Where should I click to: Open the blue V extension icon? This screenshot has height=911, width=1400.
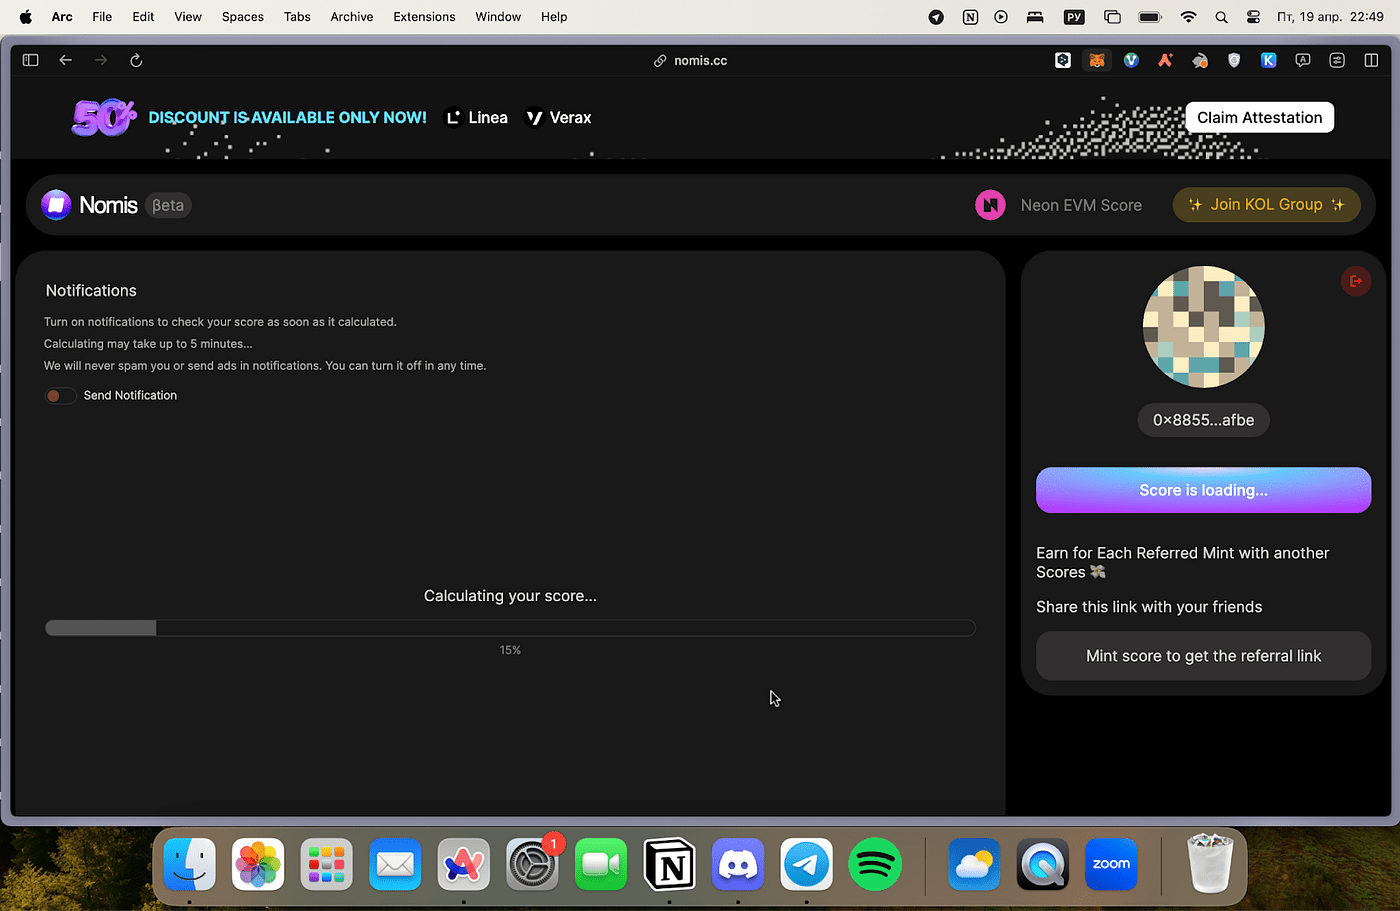[x=1131, y=60]
